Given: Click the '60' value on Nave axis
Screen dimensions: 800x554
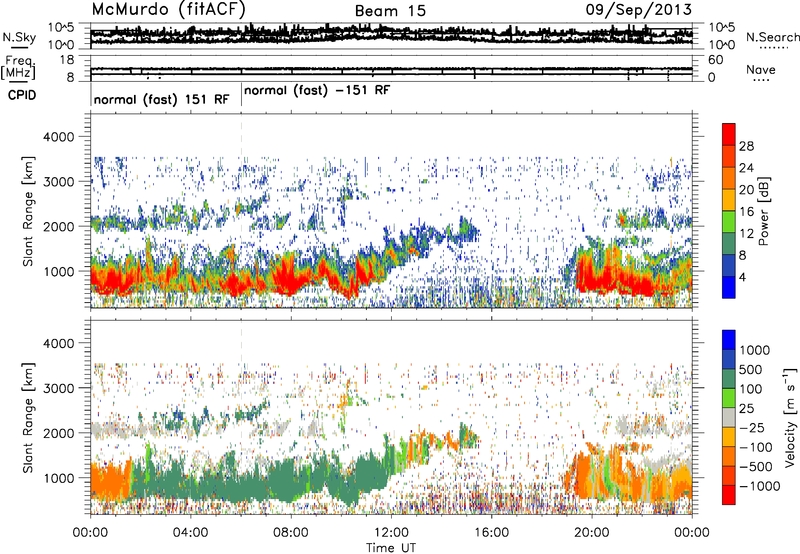Looking at the screenshot, I should pos(715,60).
